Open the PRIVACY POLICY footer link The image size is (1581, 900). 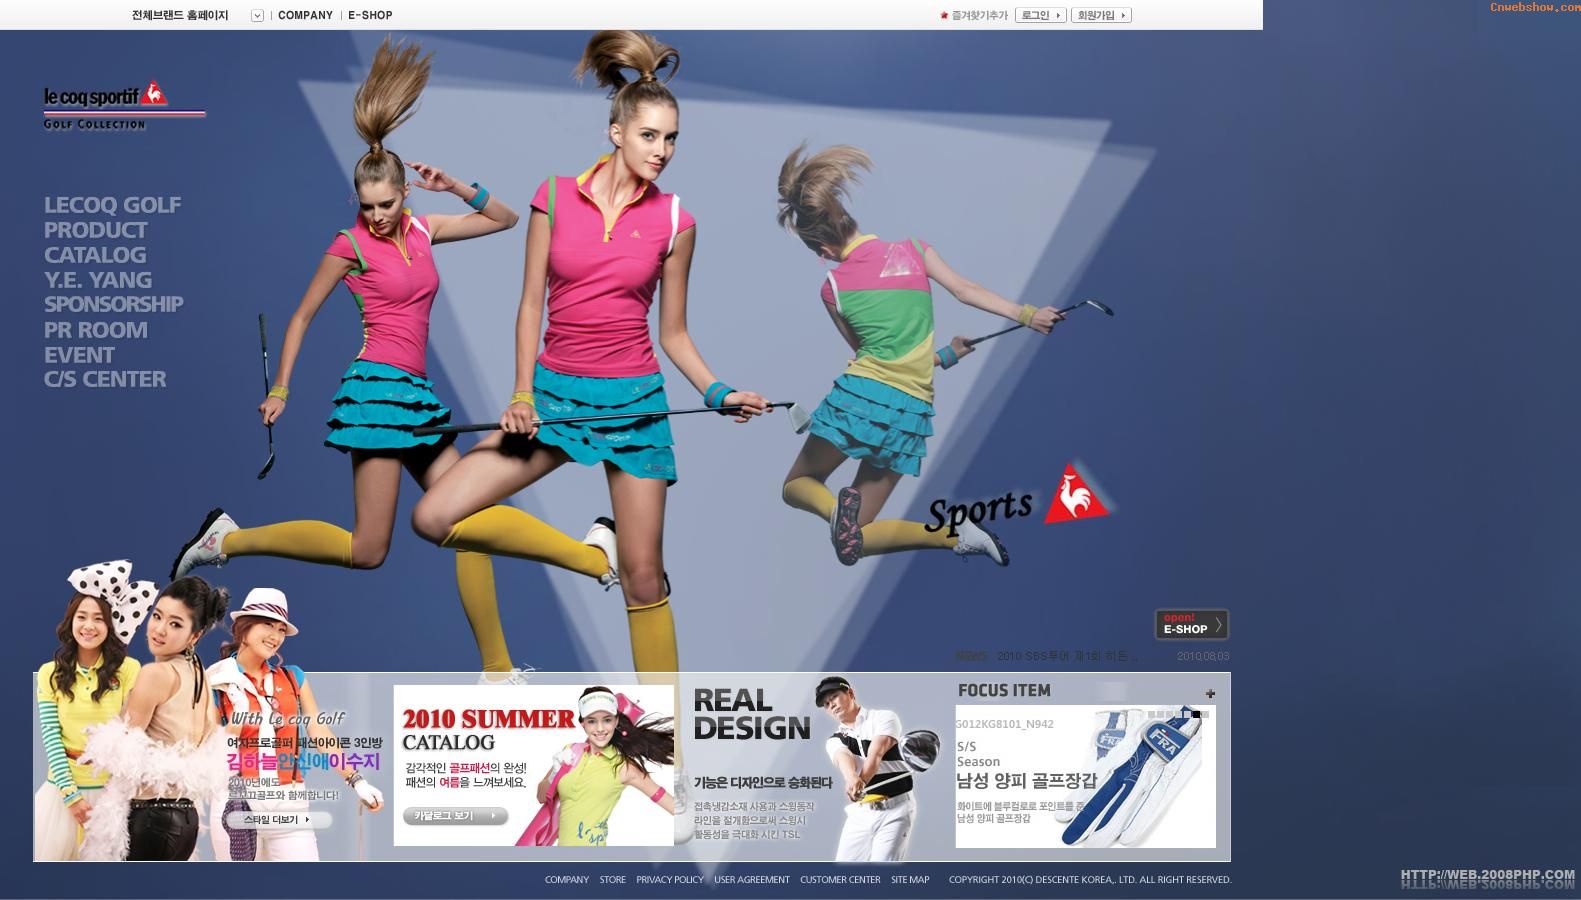670,880
